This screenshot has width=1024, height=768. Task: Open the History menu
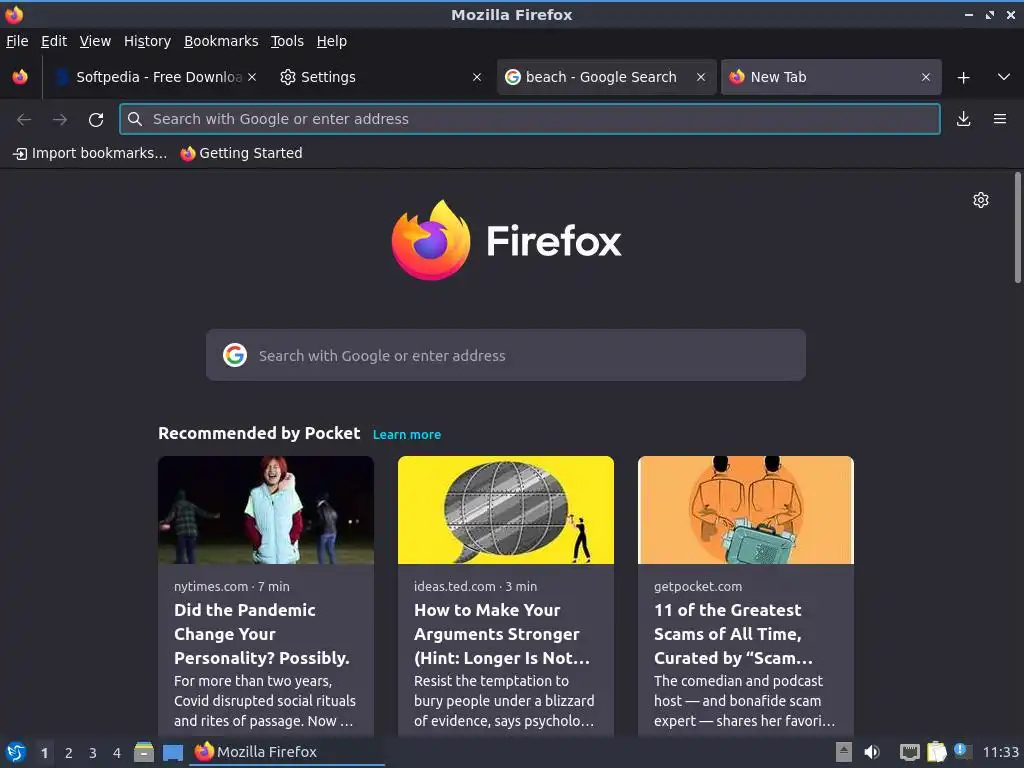coord(147,41)
